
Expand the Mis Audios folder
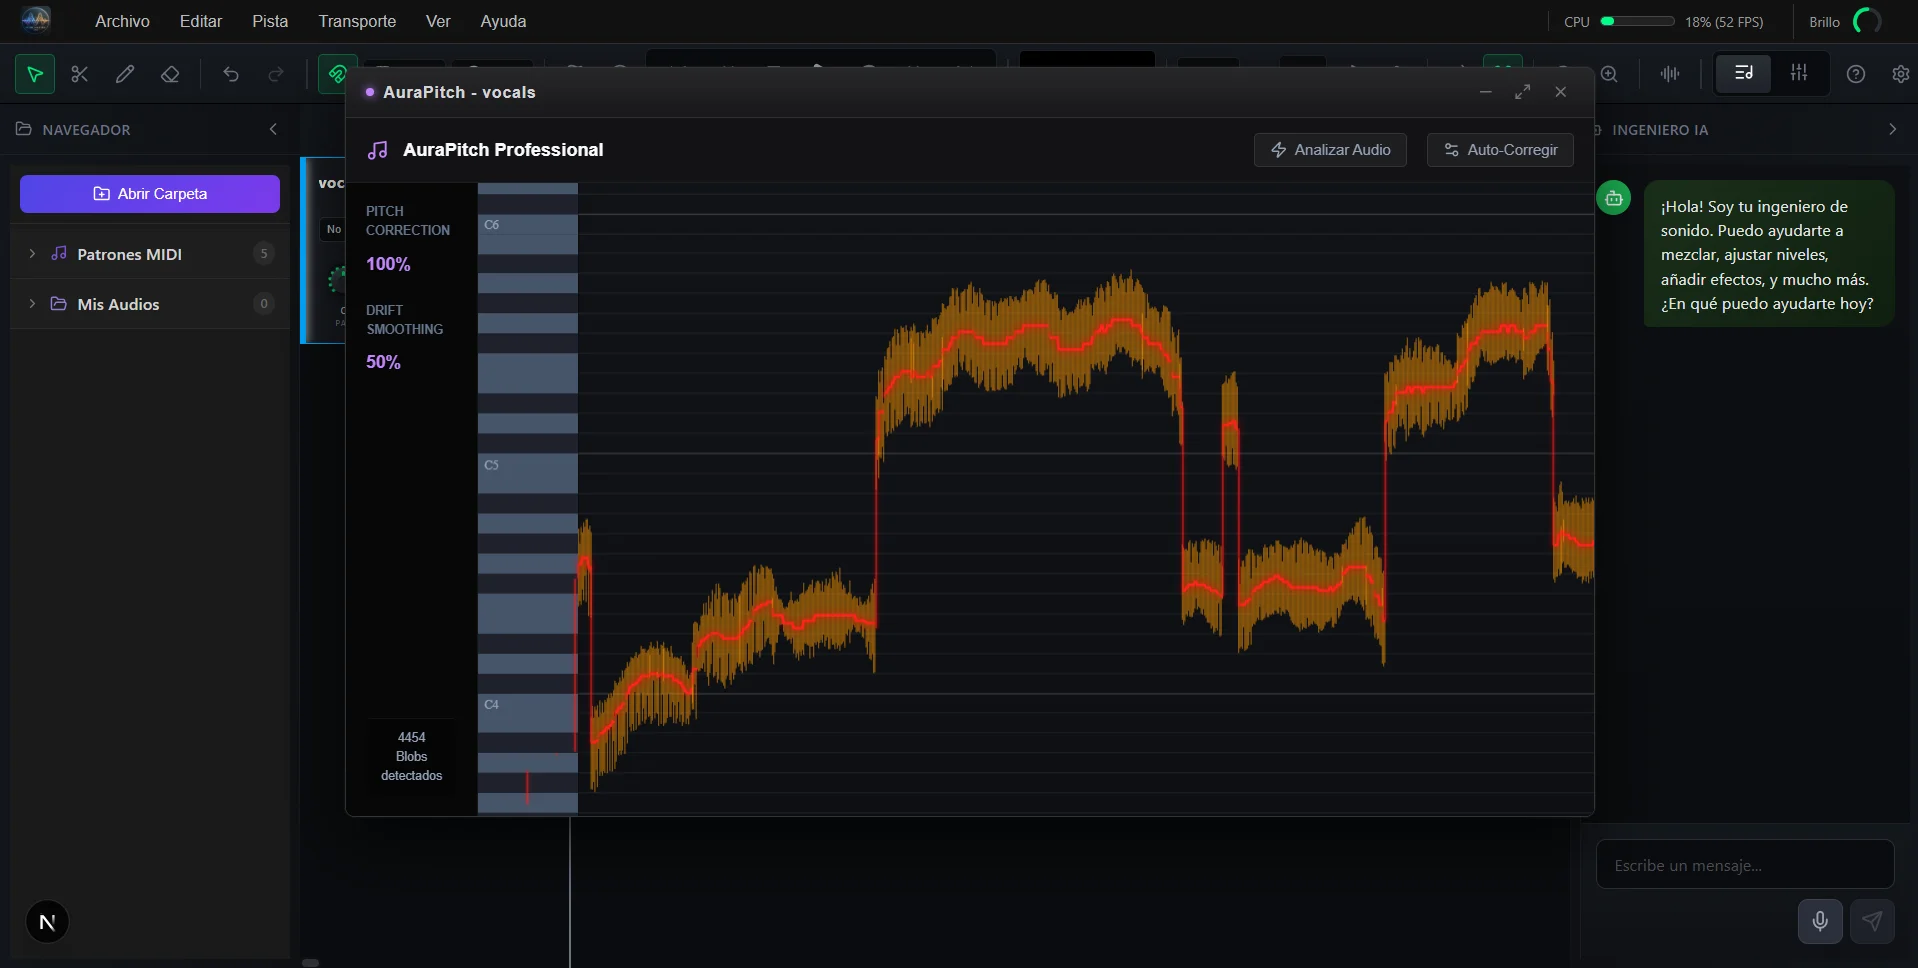32,304
